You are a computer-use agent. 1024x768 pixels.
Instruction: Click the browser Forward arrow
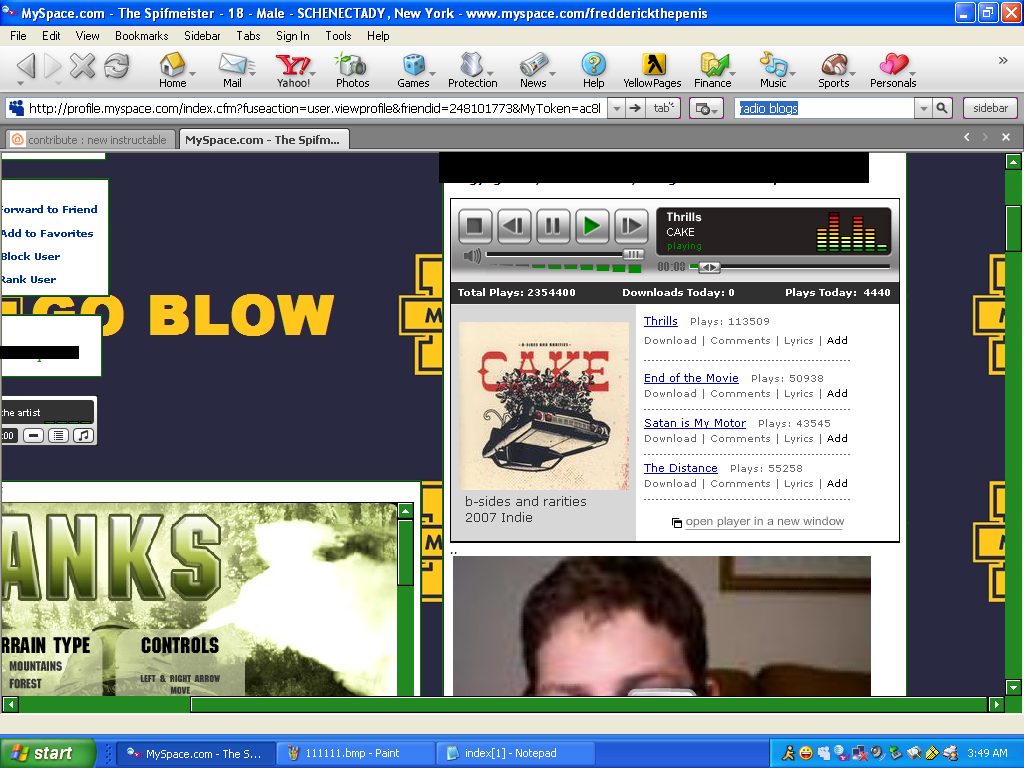tap(52, 65)
